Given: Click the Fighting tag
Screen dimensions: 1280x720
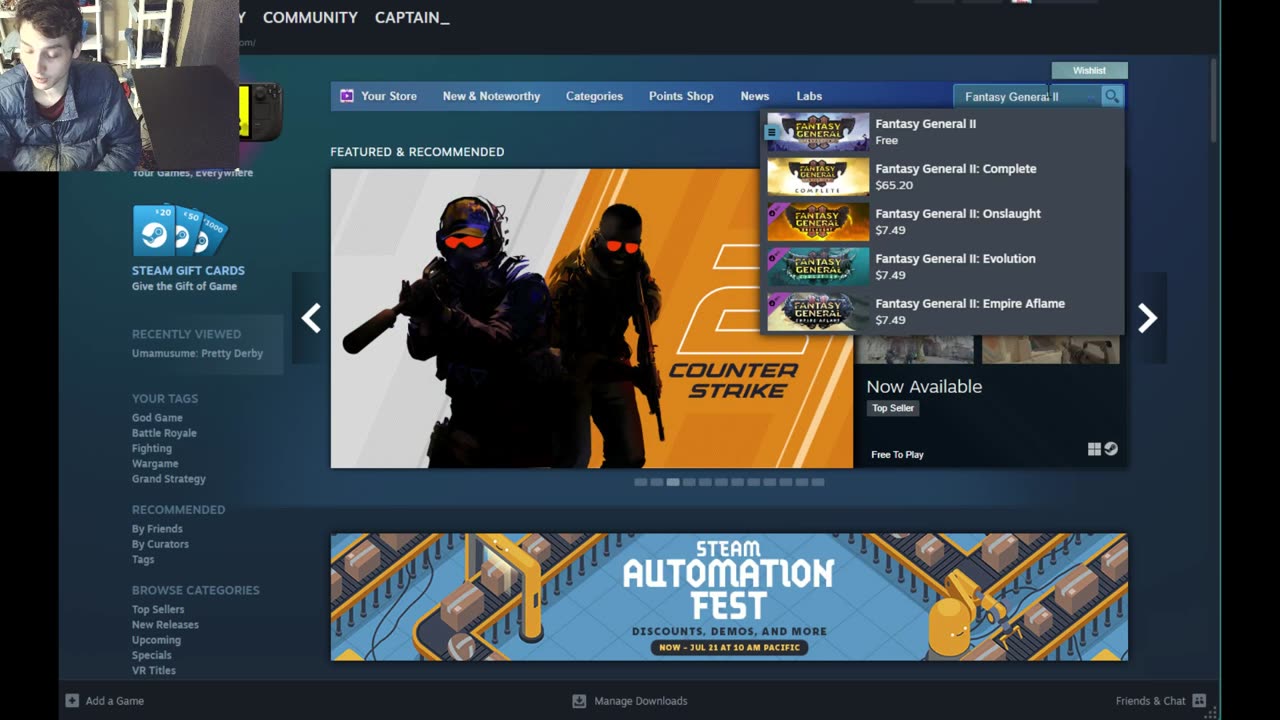Looking at the screenshot, I should click(152, 448).
